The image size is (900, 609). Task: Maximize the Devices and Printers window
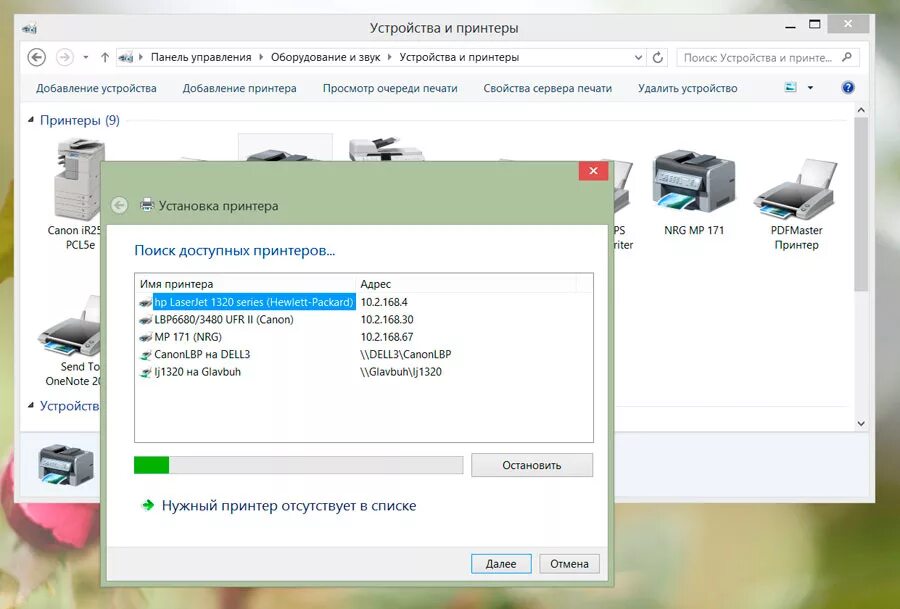[x=814, y=25]
